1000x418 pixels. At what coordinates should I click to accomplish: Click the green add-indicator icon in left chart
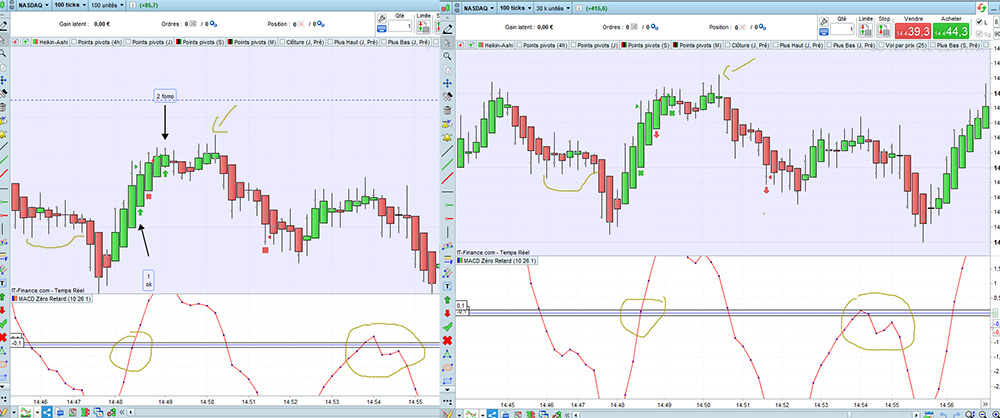[26, 42]
